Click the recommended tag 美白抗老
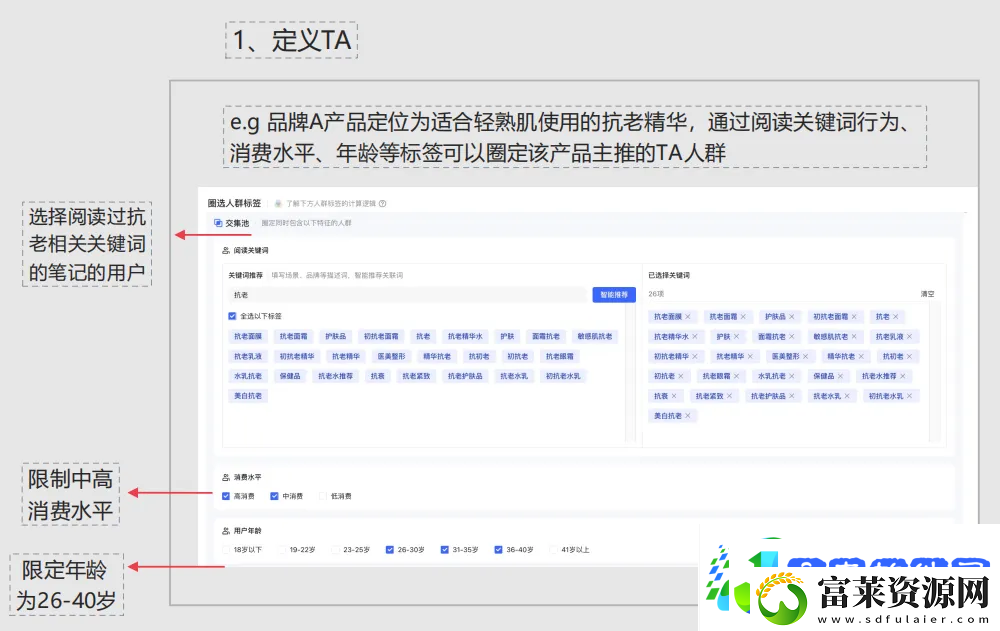The width and height of the screenshot is (1000, 631). tap(248, 396)
